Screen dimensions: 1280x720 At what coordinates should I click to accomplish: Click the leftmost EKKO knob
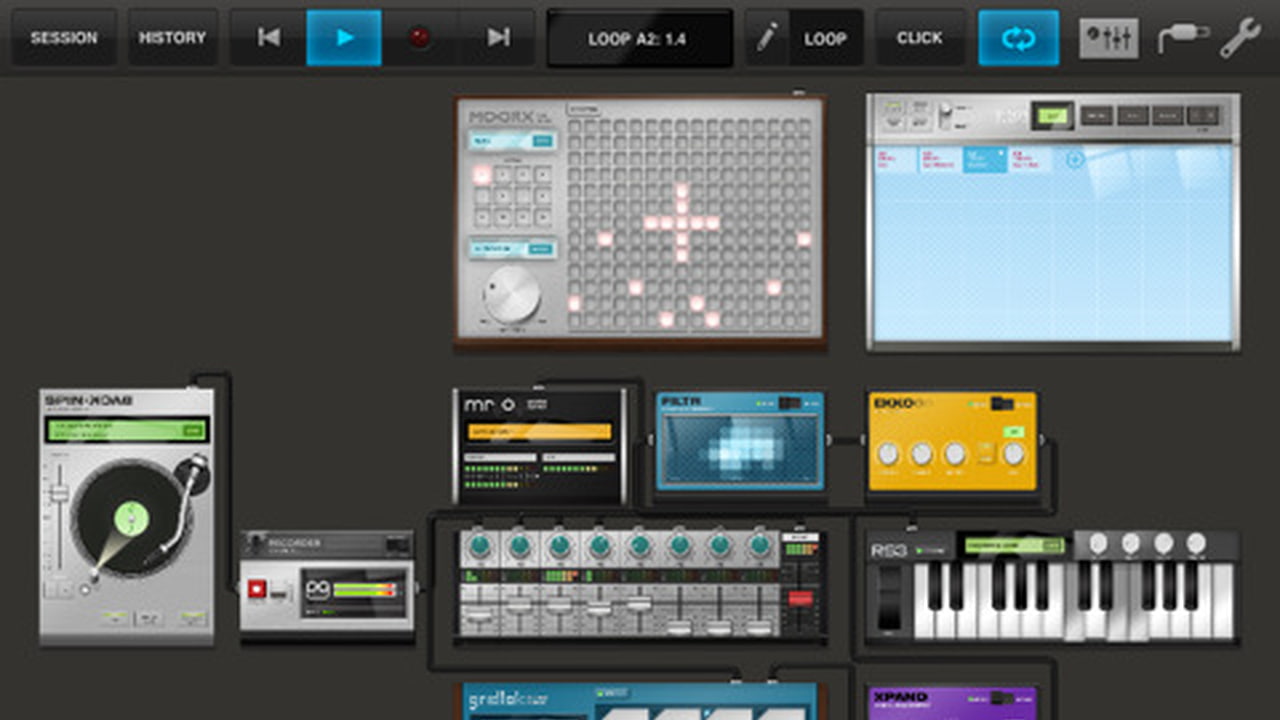[x=888, y=454]
